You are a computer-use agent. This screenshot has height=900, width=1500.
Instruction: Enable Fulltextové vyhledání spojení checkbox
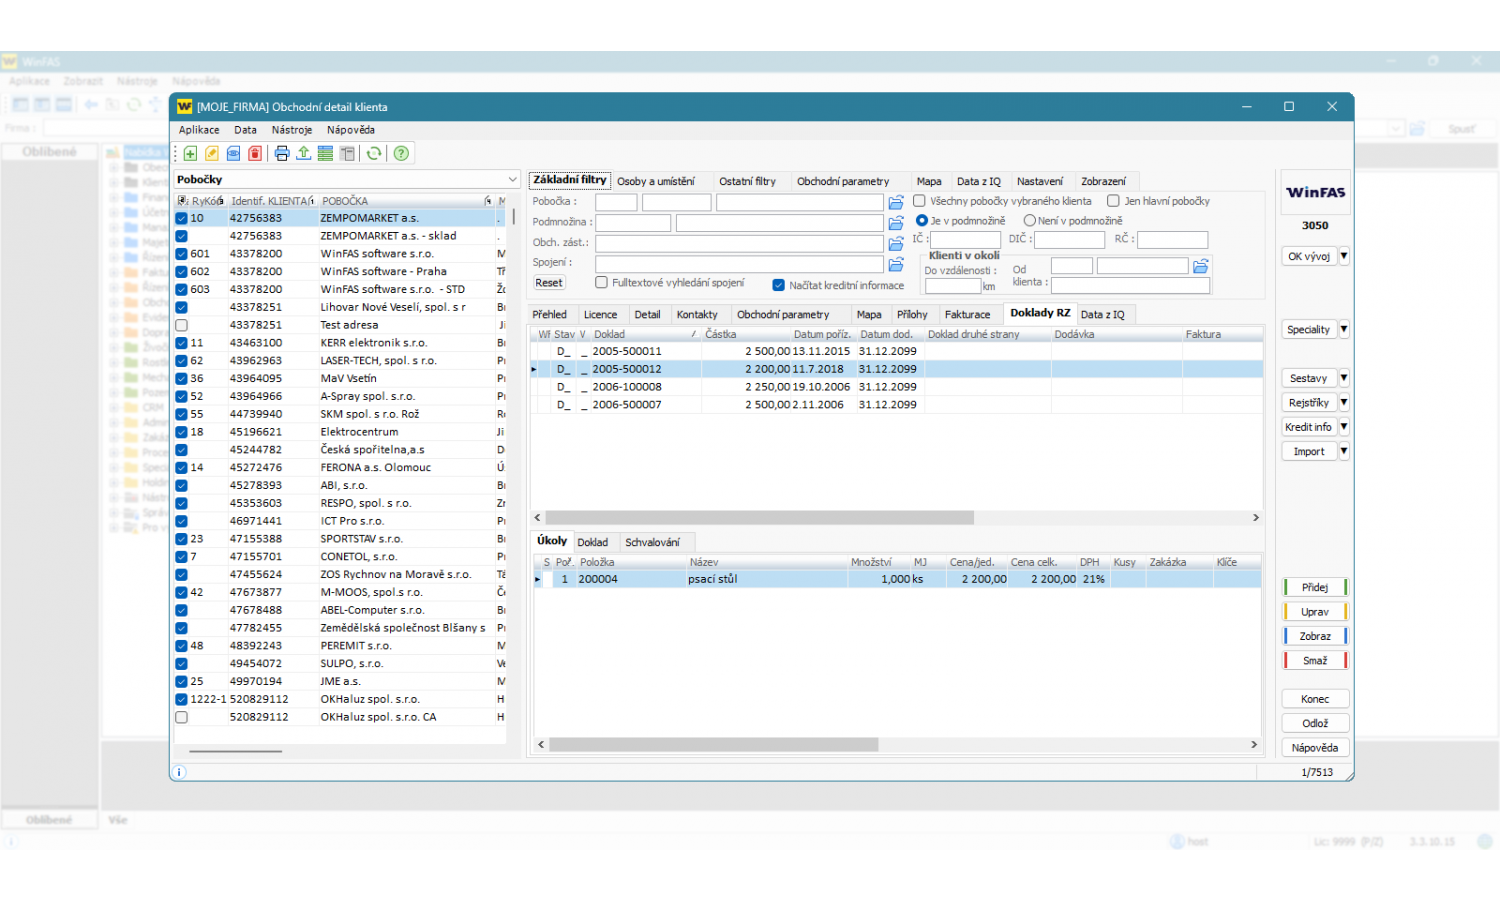pyautogui.click(x=602, y=283)
